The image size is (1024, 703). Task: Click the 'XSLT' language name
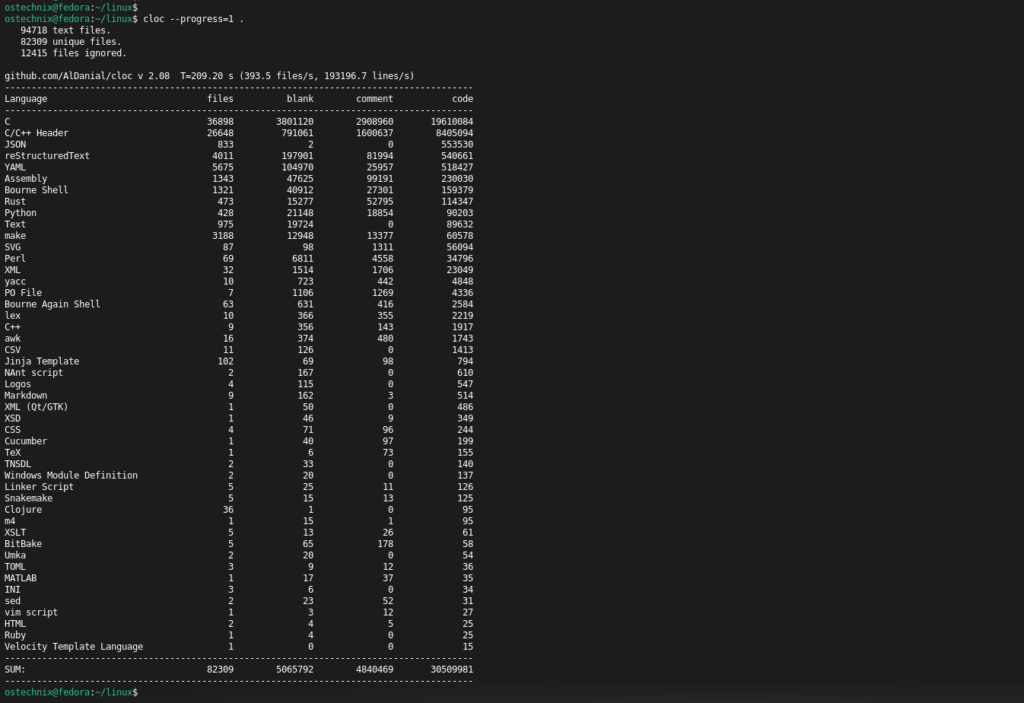coord(15,532)
